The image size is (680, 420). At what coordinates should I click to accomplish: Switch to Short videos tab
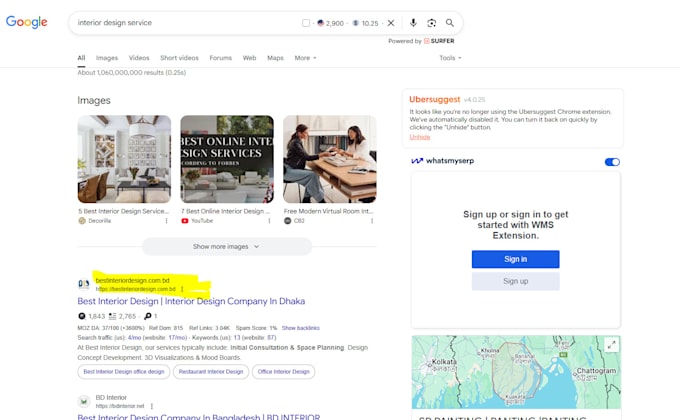tap(179, 58)
